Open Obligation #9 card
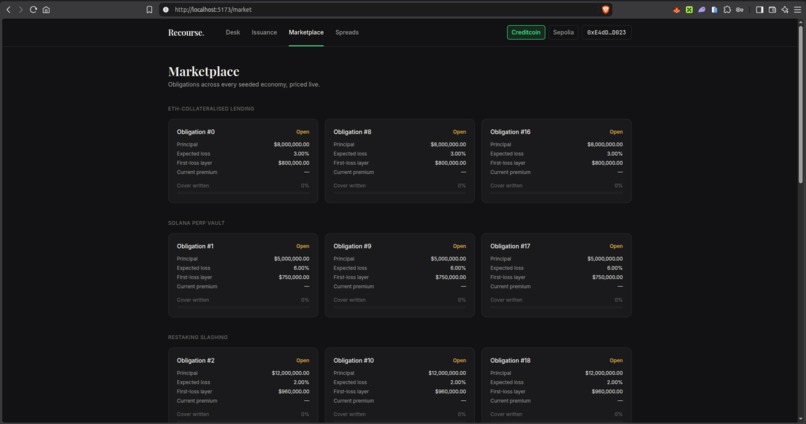This screenshot has height=424, width=806. click(x=400, y=275)
